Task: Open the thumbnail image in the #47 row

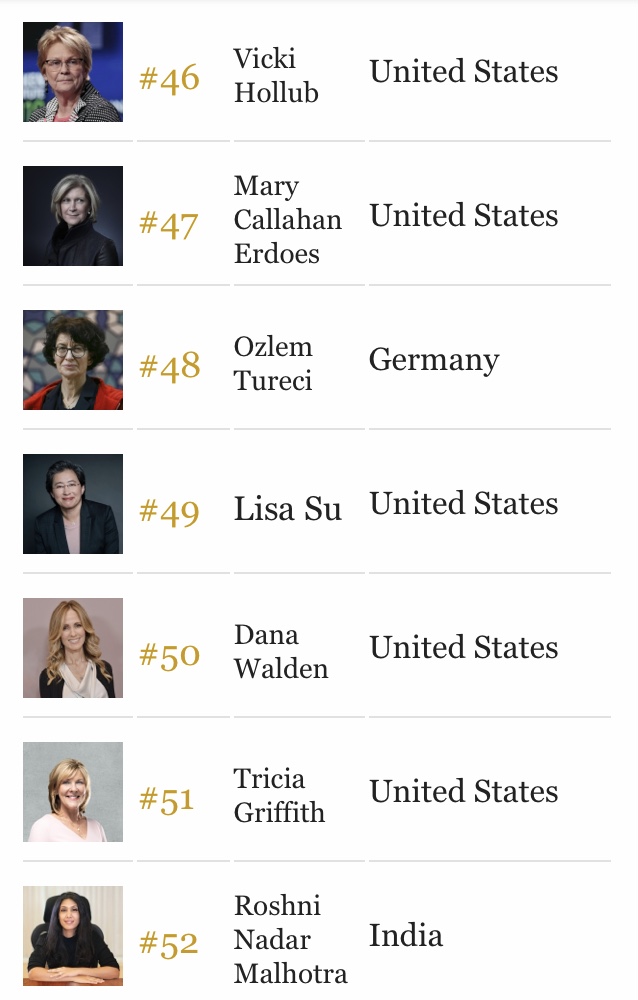Action: pyautogui.click(x=73, y=216)
